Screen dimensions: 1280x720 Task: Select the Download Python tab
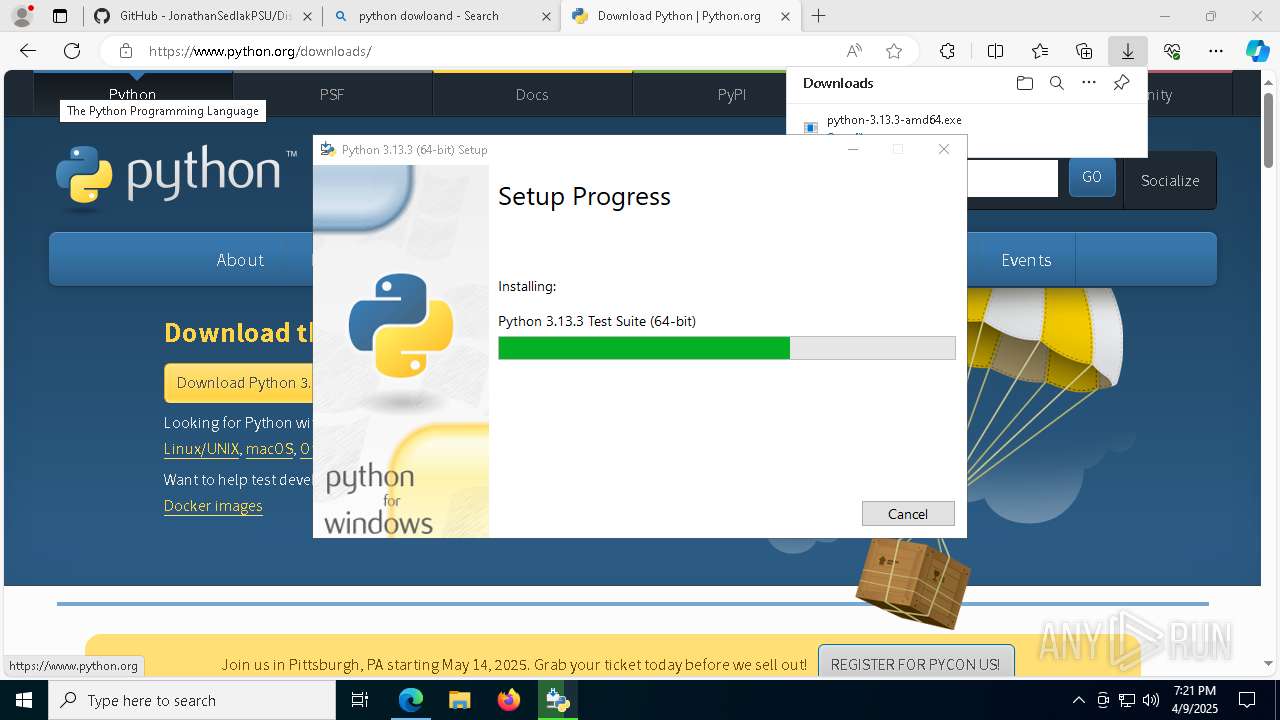point(679,16)
